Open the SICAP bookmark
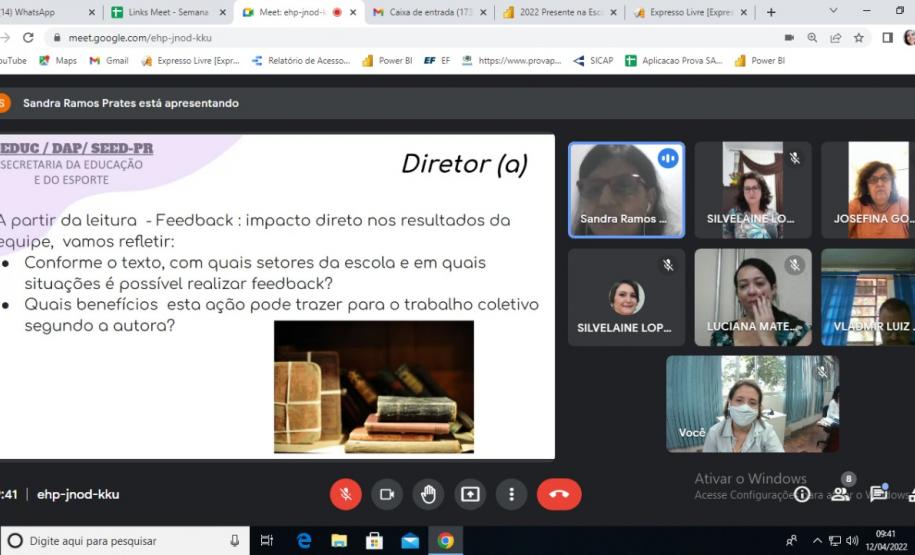The image size is (915, 555). [x=593, y=61]
